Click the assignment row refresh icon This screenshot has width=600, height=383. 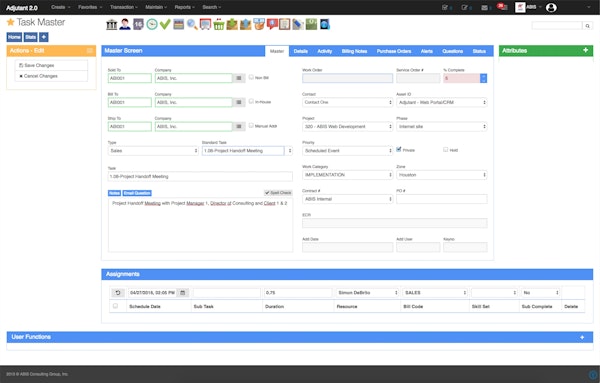(x=118, y=293)
